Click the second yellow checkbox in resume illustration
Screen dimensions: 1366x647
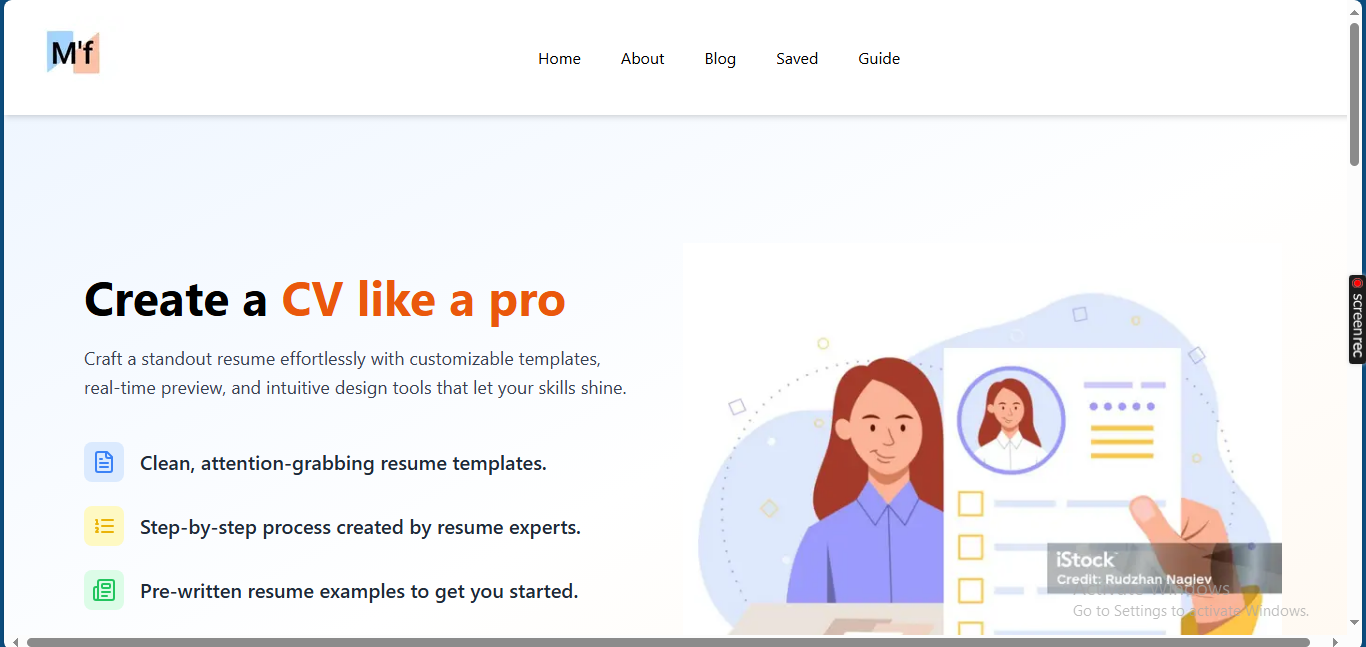tap(971, 547)
